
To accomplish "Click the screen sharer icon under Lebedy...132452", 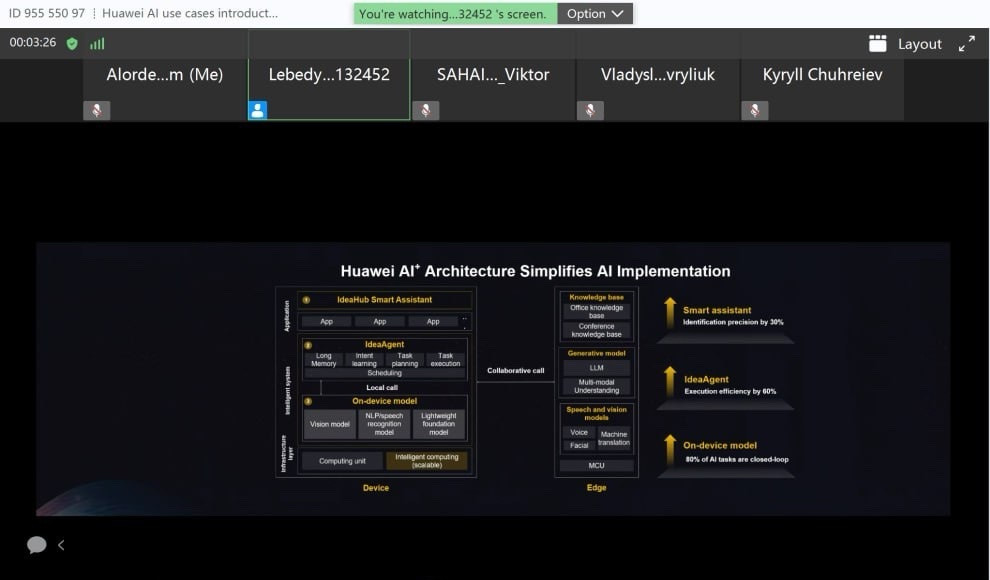I will pos(258,110).
